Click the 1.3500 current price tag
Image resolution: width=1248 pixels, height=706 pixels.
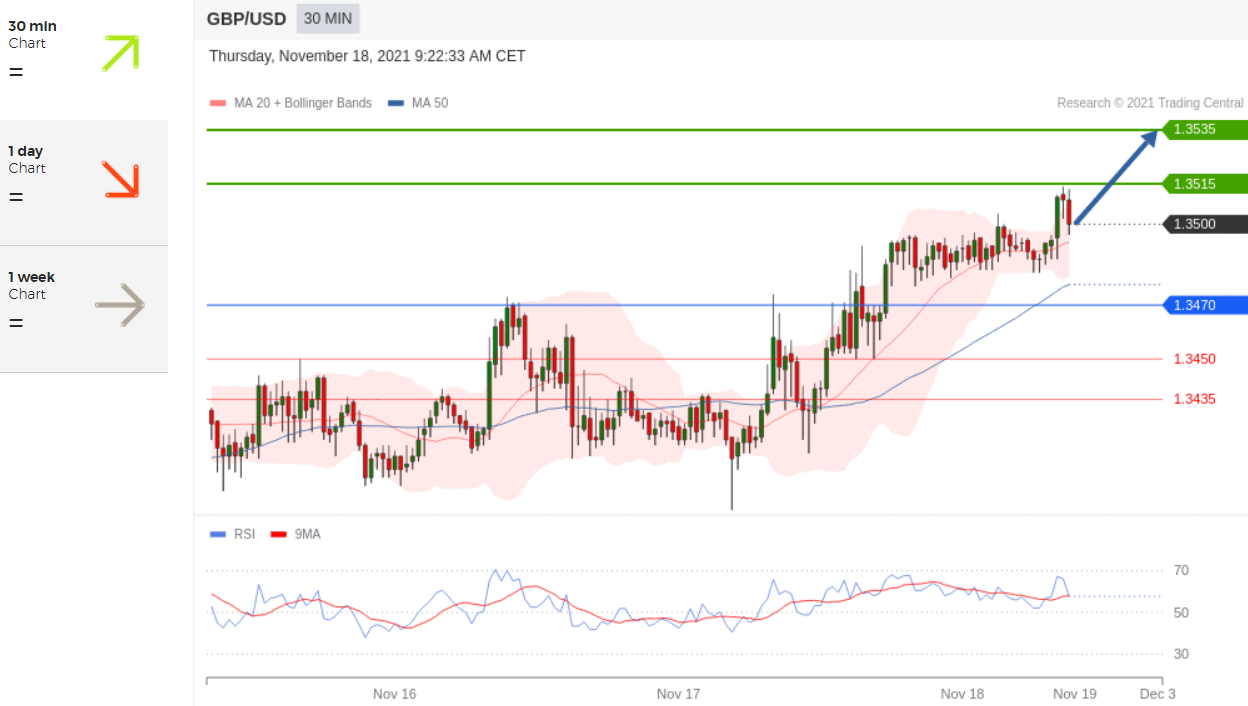(1205, 224)
